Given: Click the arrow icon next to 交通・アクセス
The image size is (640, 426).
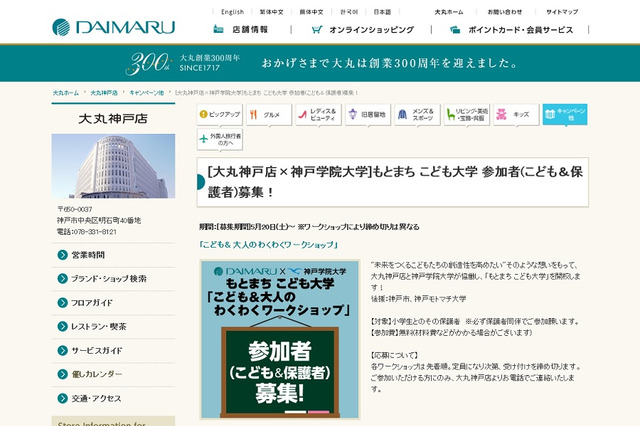Looking at the screenshot, I should point(62,398).
